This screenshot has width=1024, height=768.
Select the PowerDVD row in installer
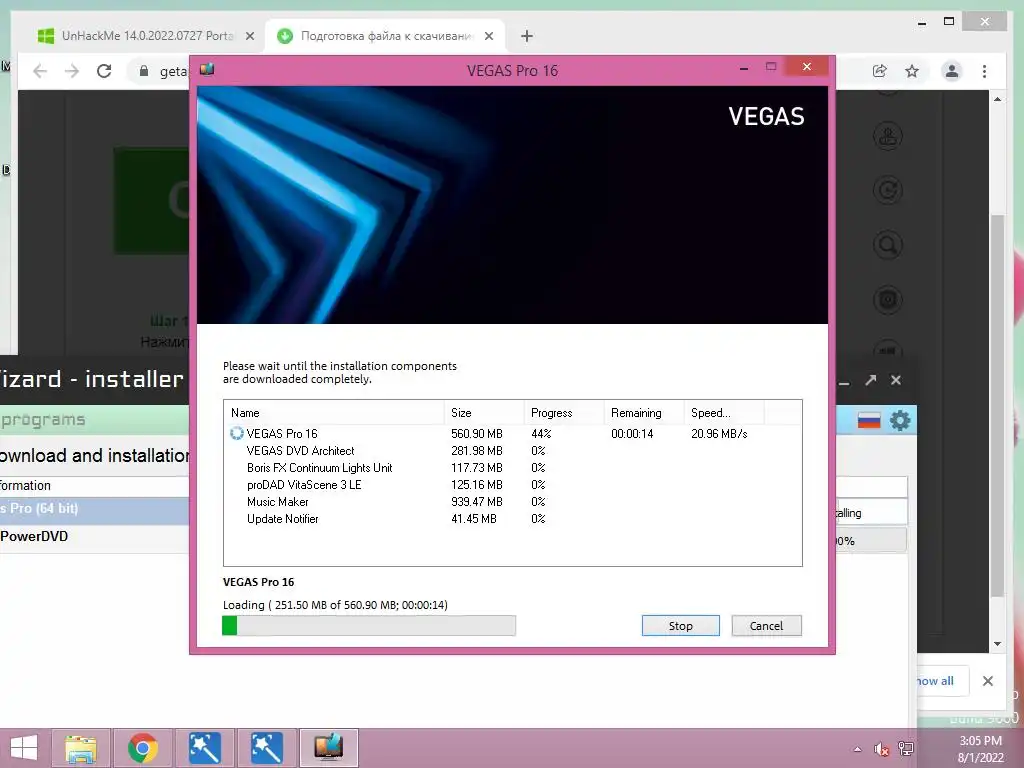coord(95,537)
